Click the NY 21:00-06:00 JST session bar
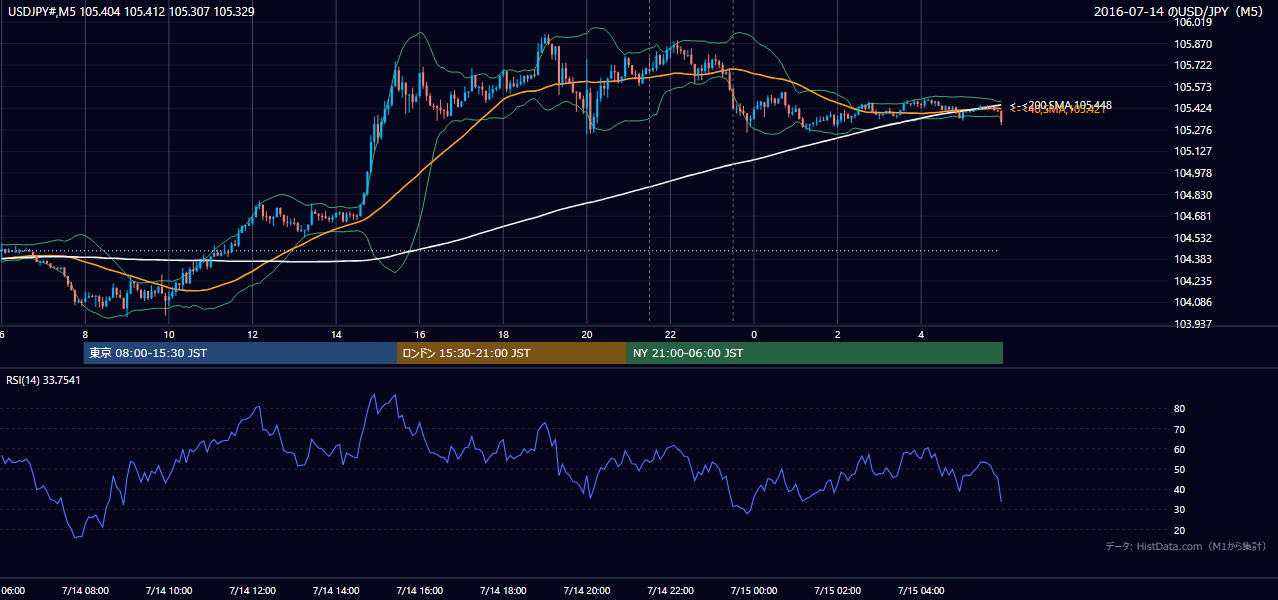This screenshot has height=600, width=1278. (815, 353)
